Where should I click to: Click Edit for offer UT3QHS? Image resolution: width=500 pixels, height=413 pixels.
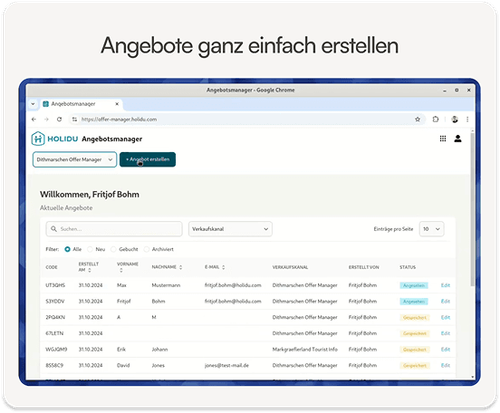pyautogui.click(x=445, y=285)
